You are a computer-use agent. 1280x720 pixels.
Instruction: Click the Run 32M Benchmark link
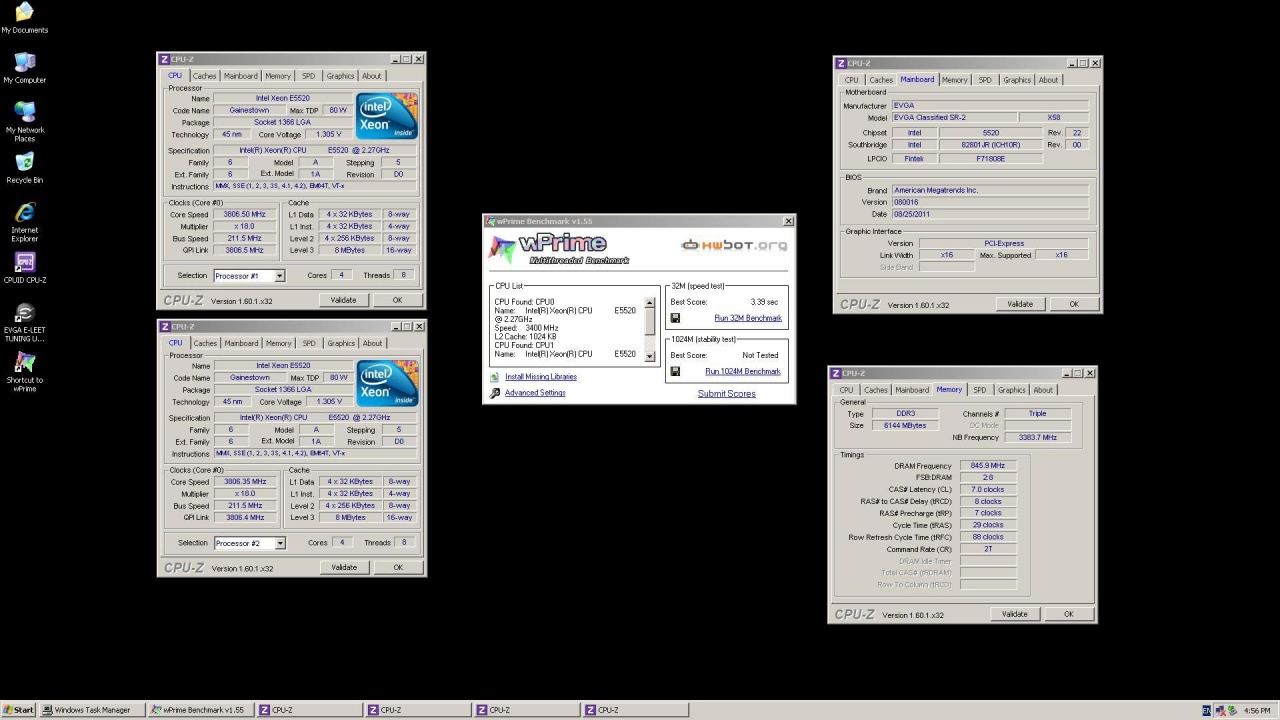coord(748,318)
